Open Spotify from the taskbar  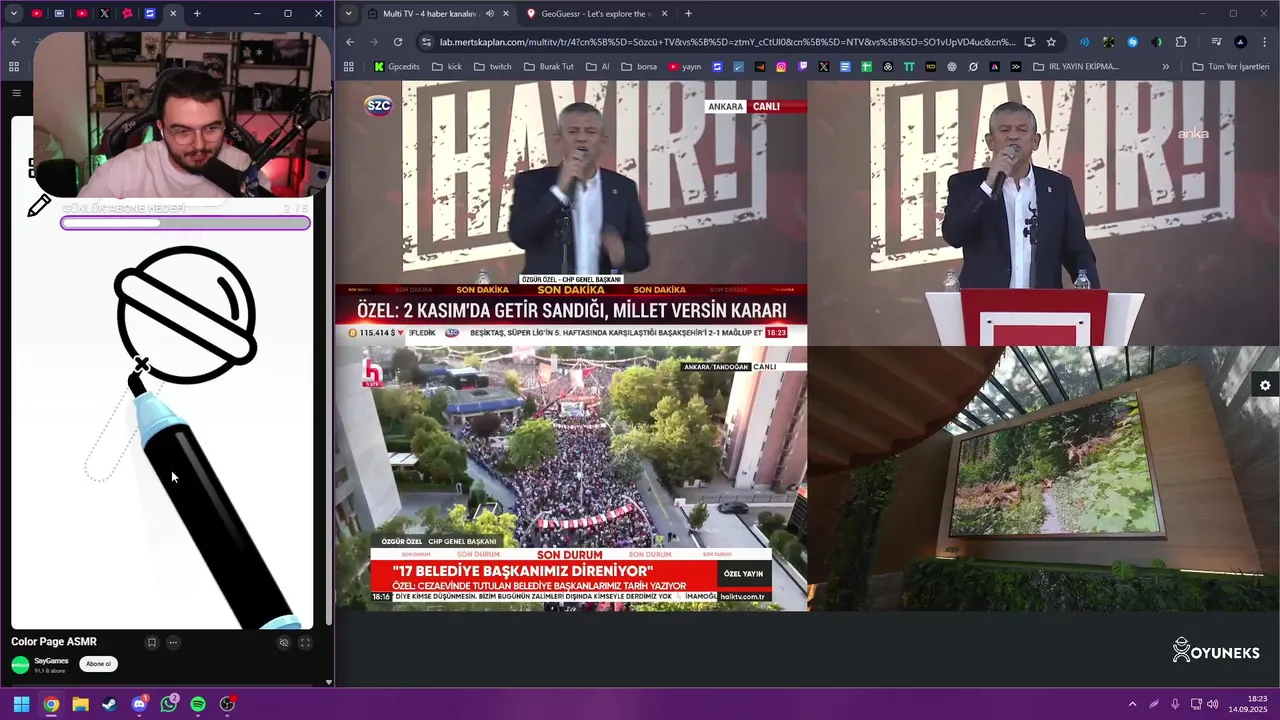point(198,704)
